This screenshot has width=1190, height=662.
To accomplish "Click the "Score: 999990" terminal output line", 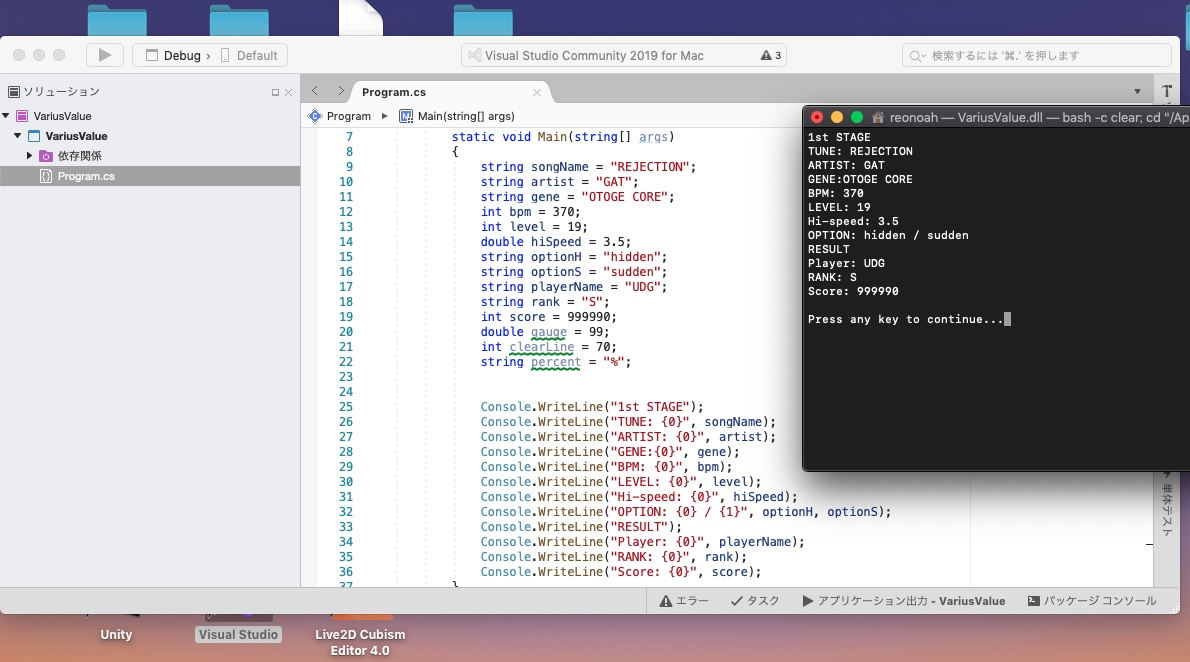I will coord(853,292).
